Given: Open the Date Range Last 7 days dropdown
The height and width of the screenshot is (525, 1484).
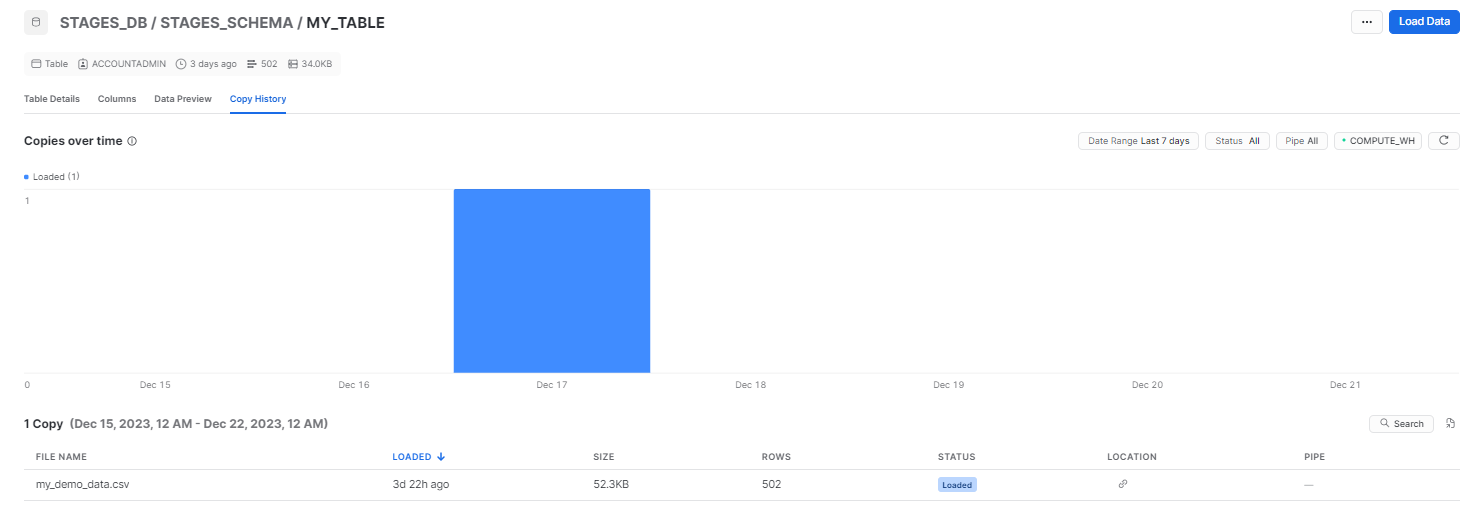Looking at the screenshot, I should (x=1138, y=141).
